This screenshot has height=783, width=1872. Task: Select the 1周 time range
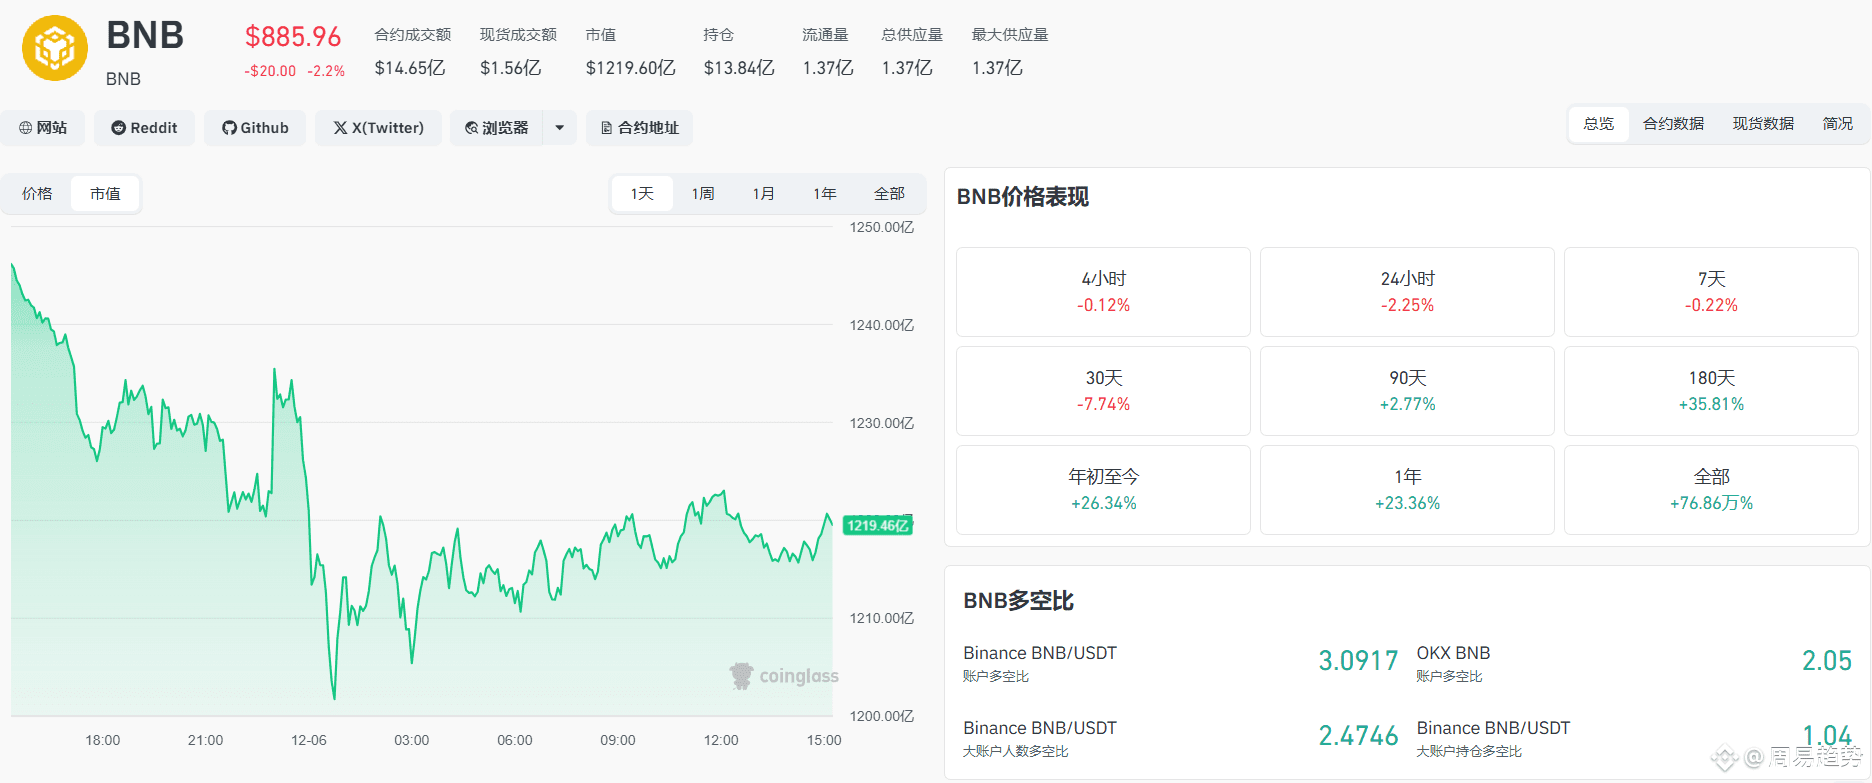tap(703, 194)
